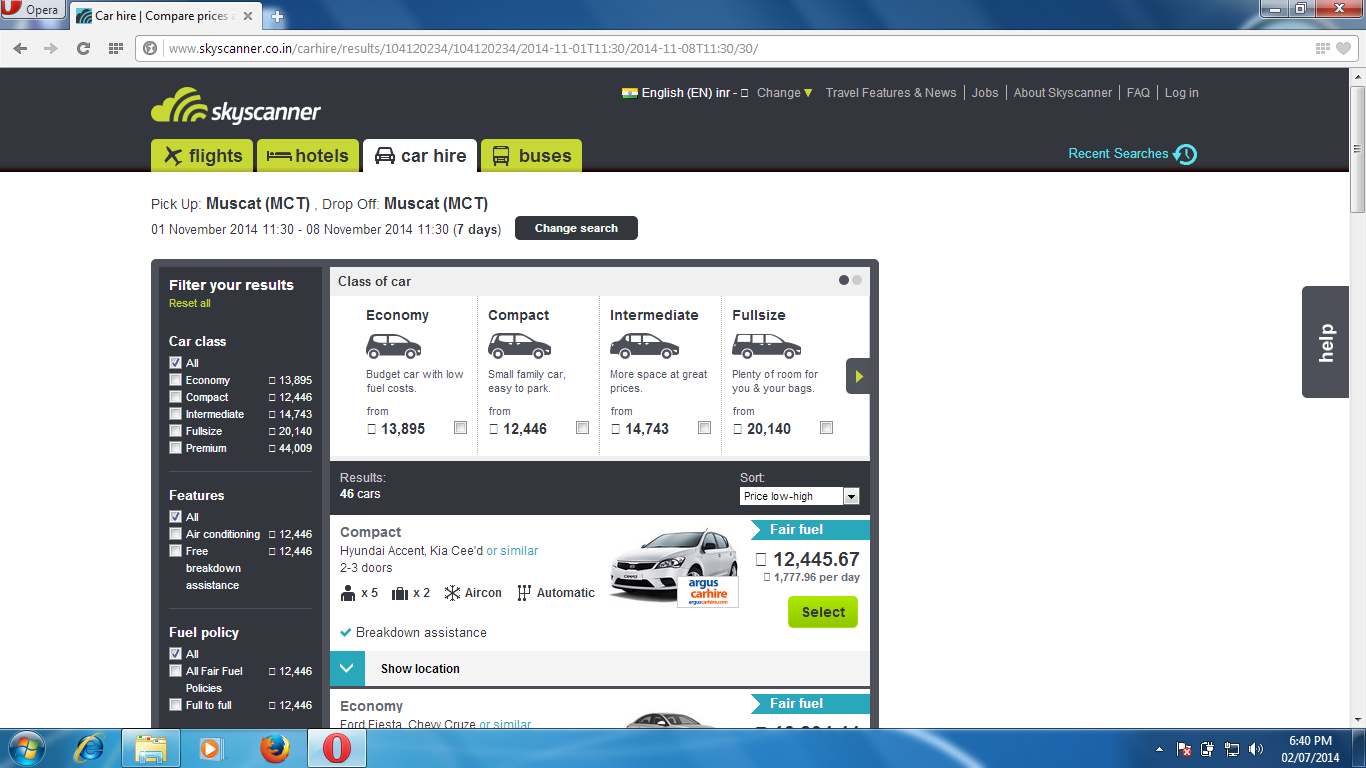Switch to the hotels tab
1366x768 pixels.
tap(309, 155)
